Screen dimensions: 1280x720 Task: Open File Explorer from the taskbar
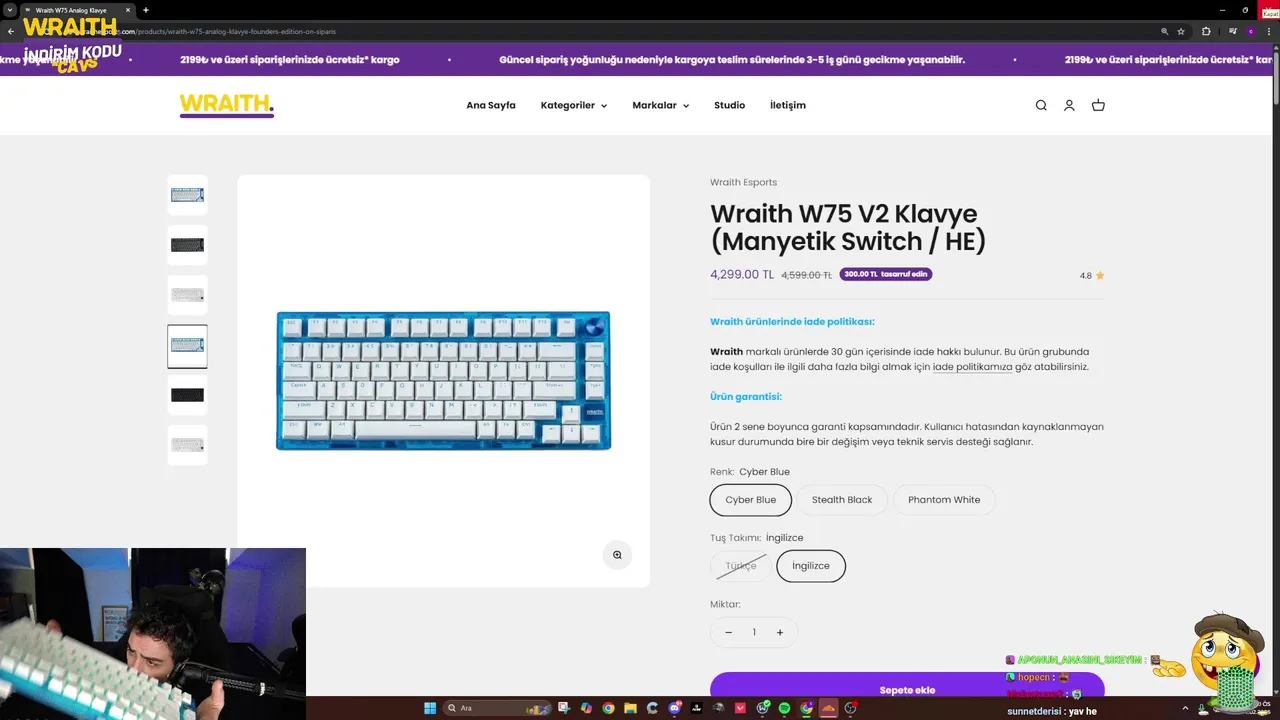[630, 708]
